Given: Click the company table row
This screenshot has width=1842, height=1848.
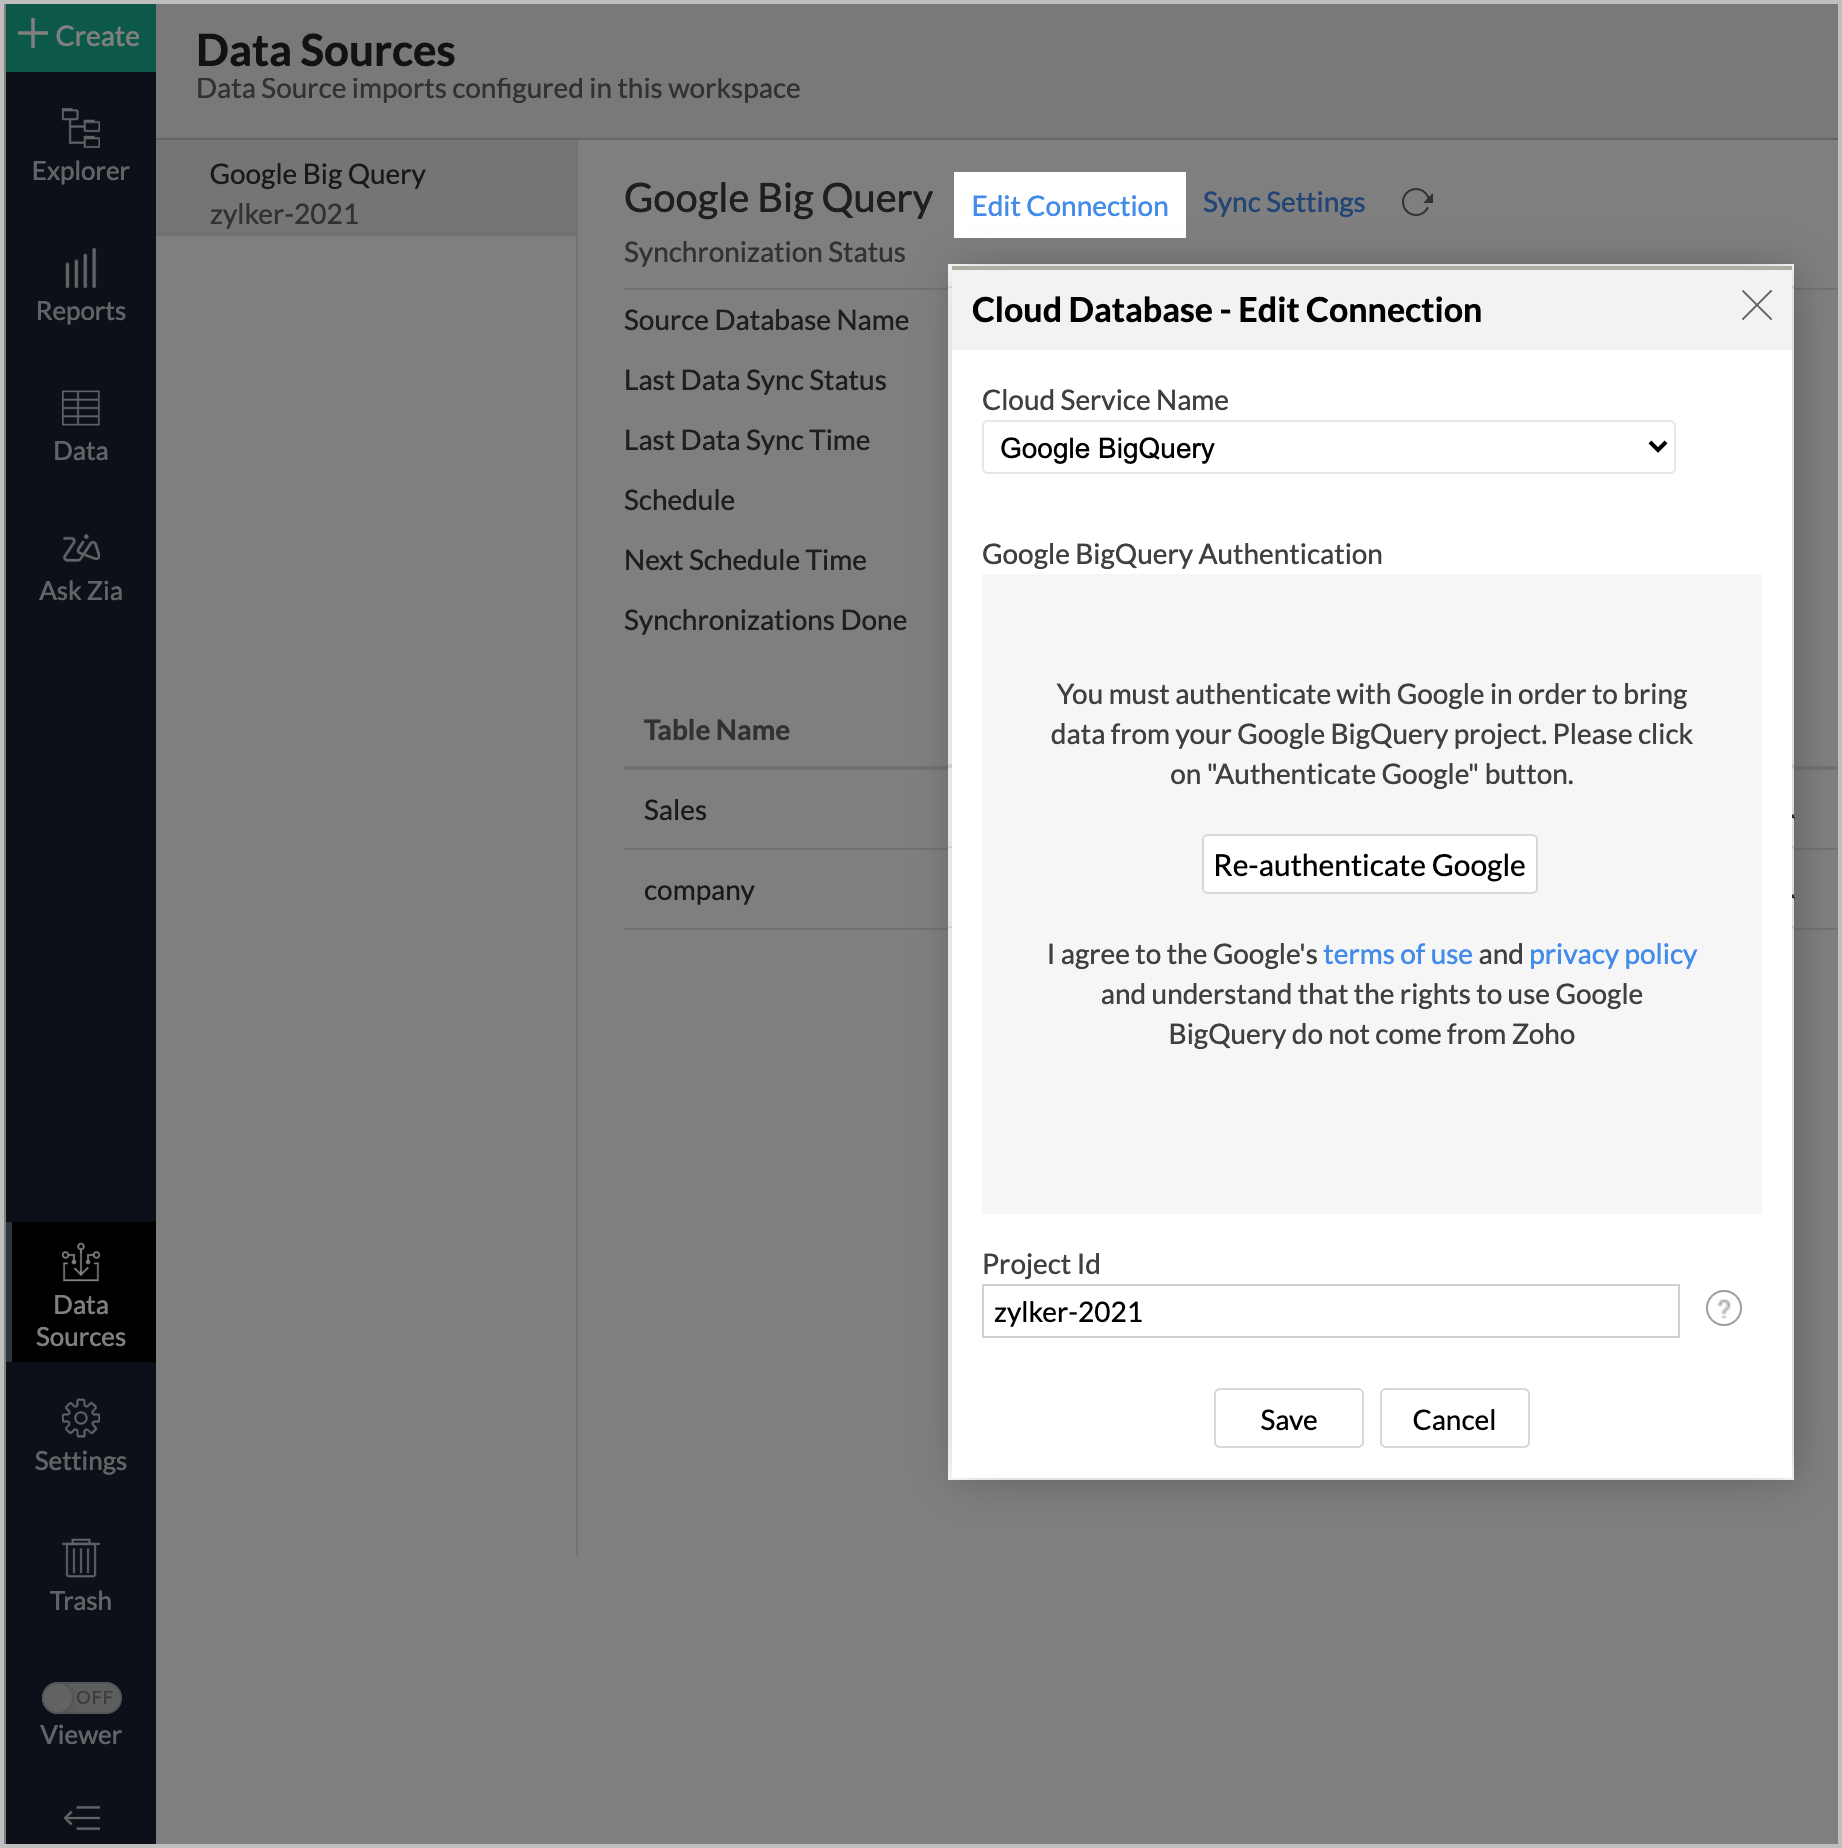Looking at the screenshot, I should 786,890.
